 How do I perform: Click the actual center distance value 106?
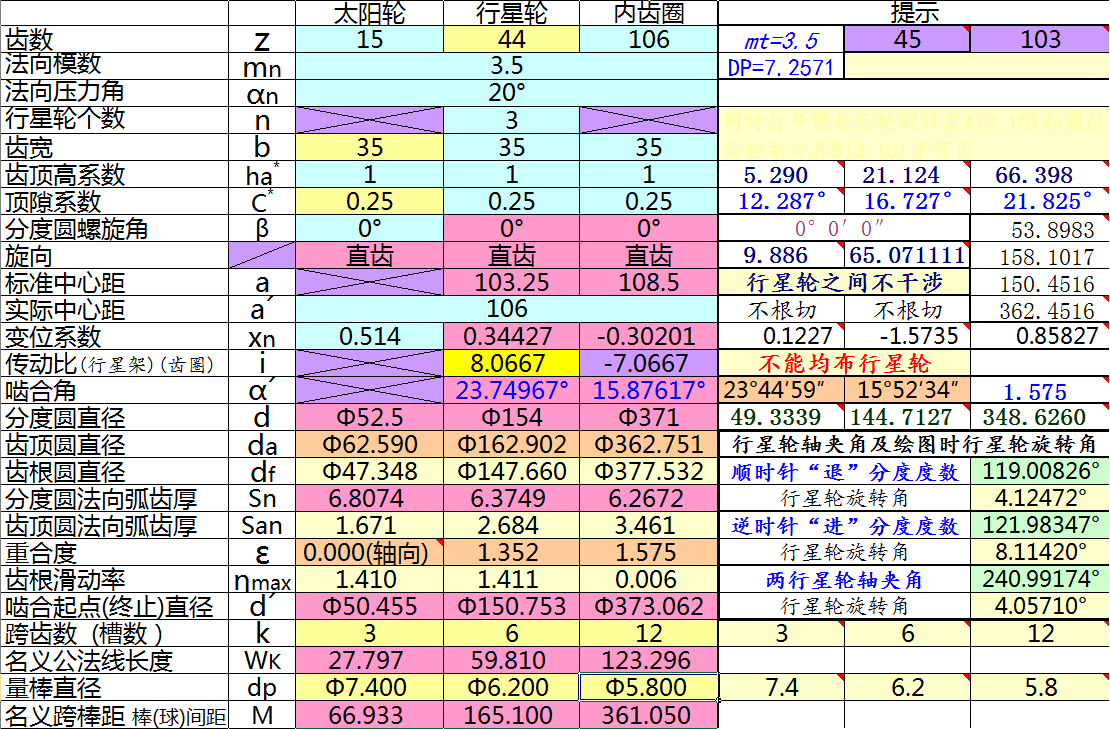[507, 309]
